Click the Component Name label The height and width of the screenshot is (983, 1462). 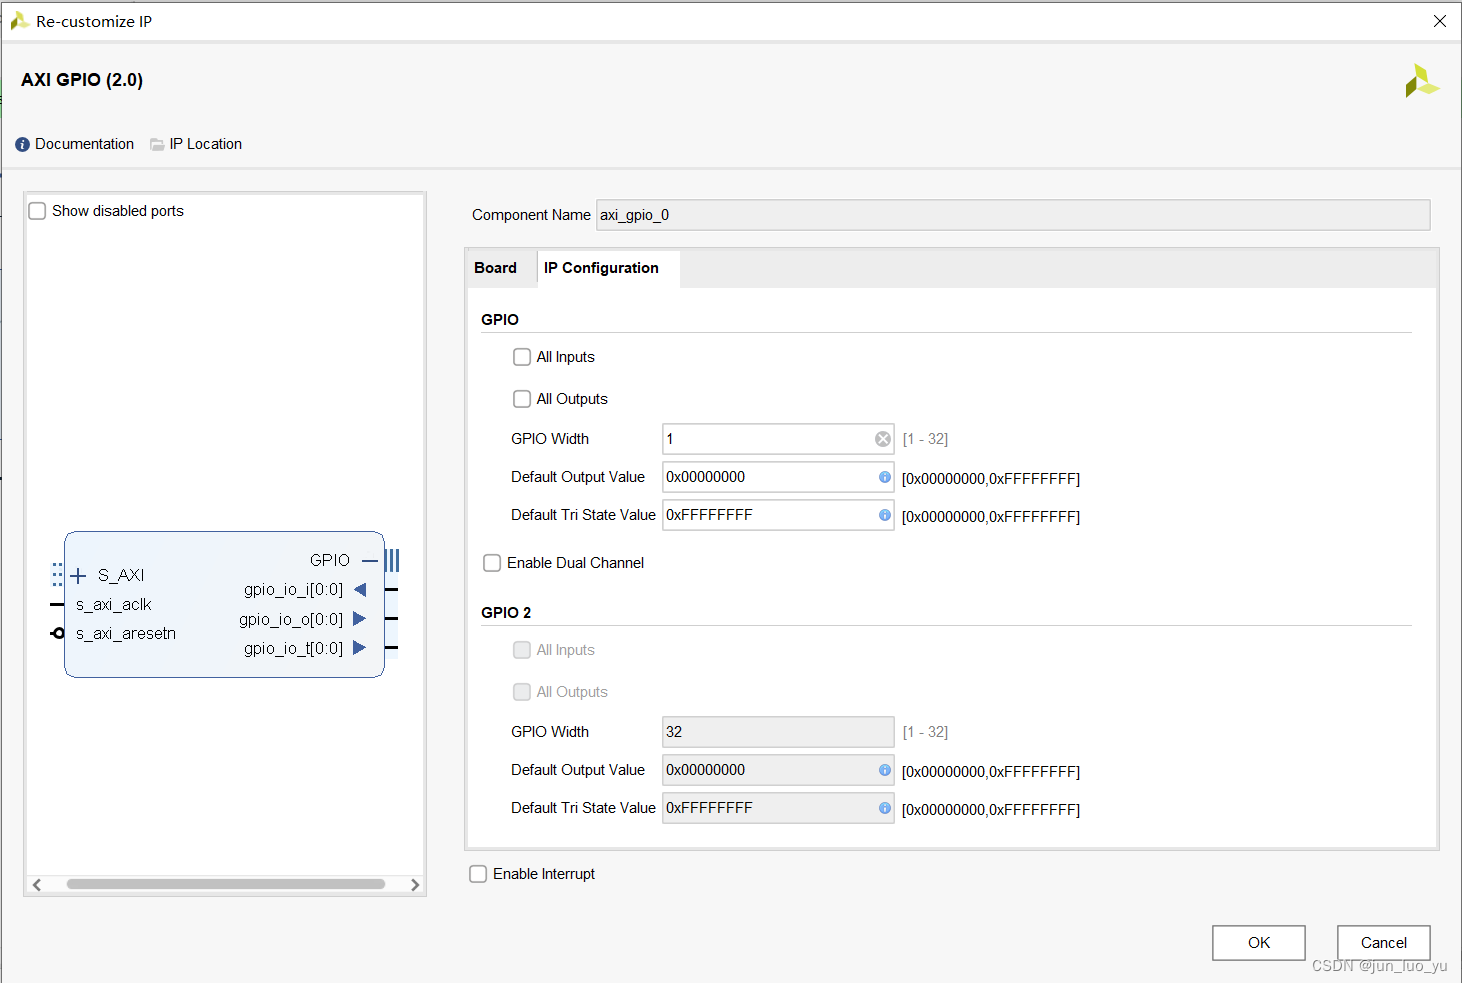pyautogui.click(x=531, y=215)
